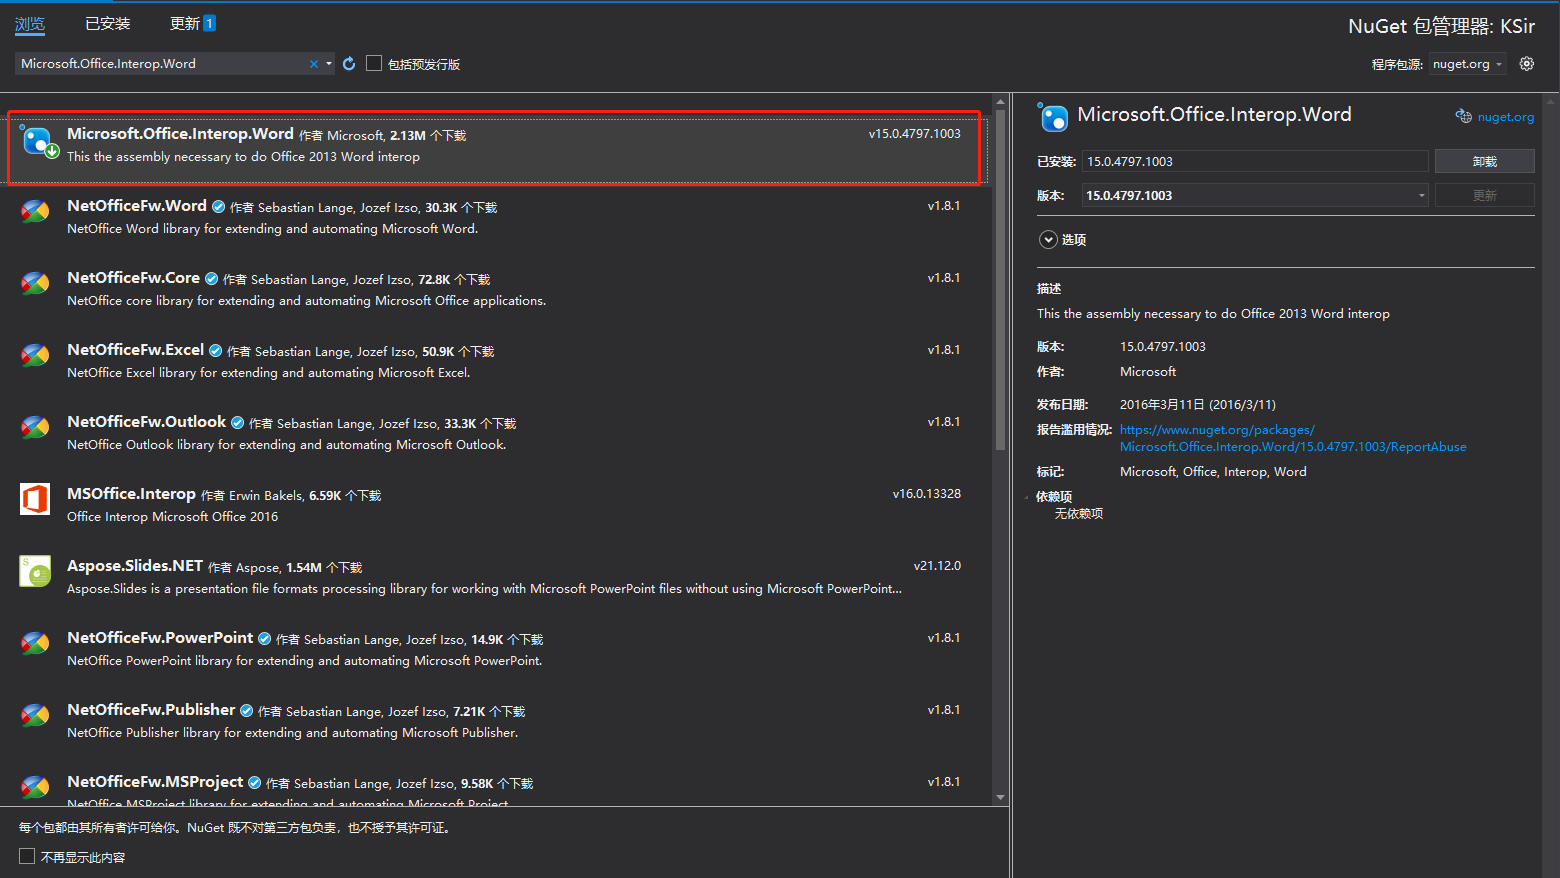Check the 不再显示此内容 checkbox

27,856
